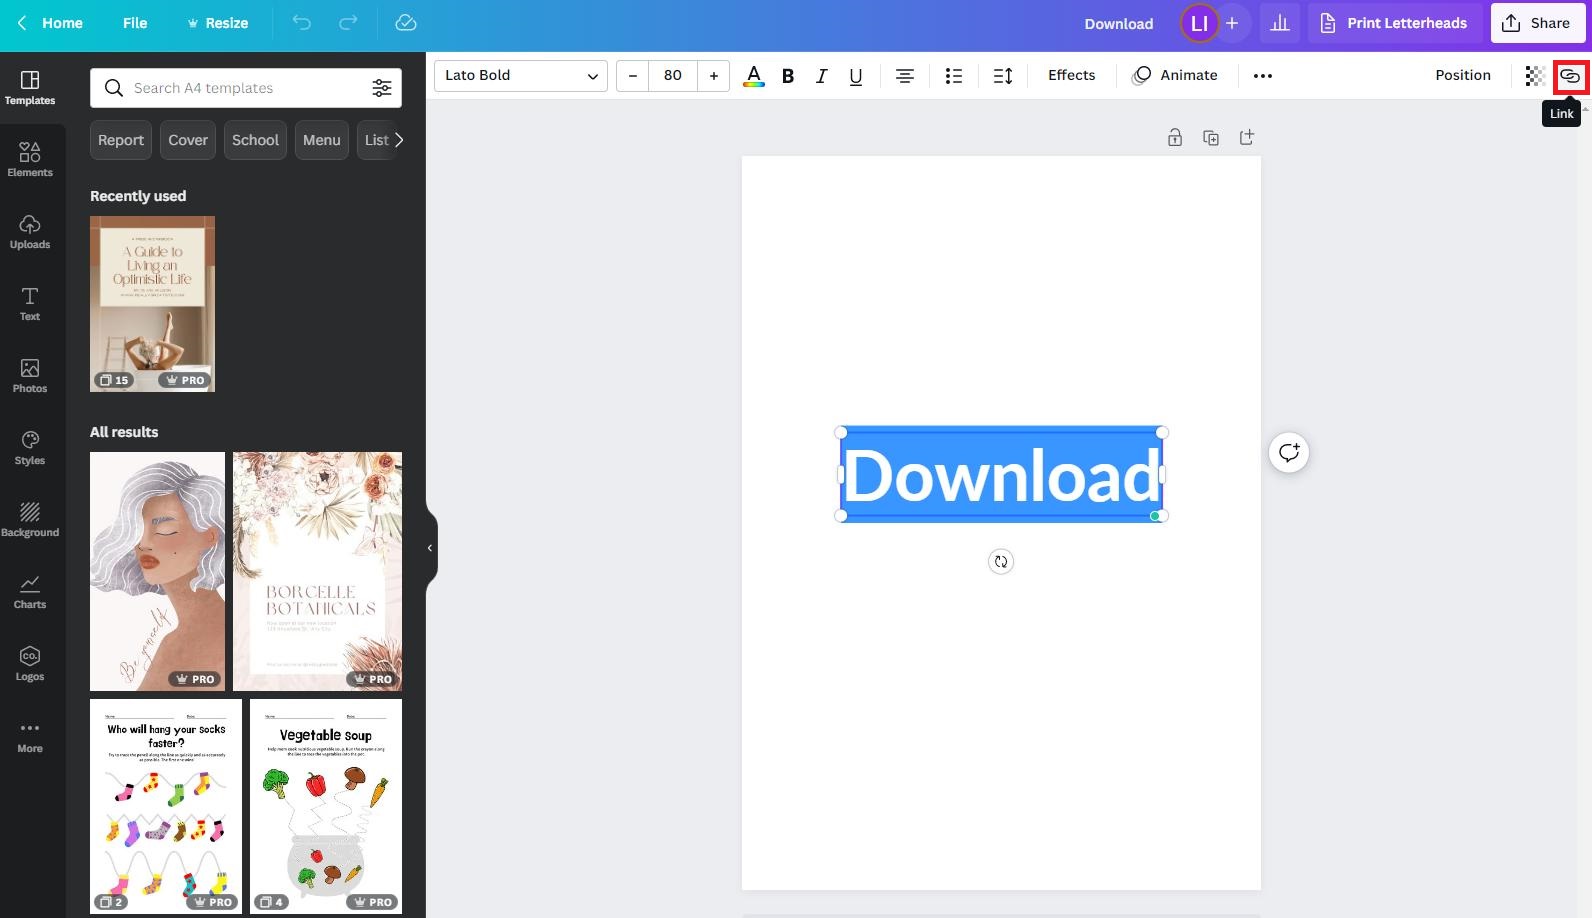1592x918 pixels.
Task: Duplicate the page
Action: (1211, 138)
